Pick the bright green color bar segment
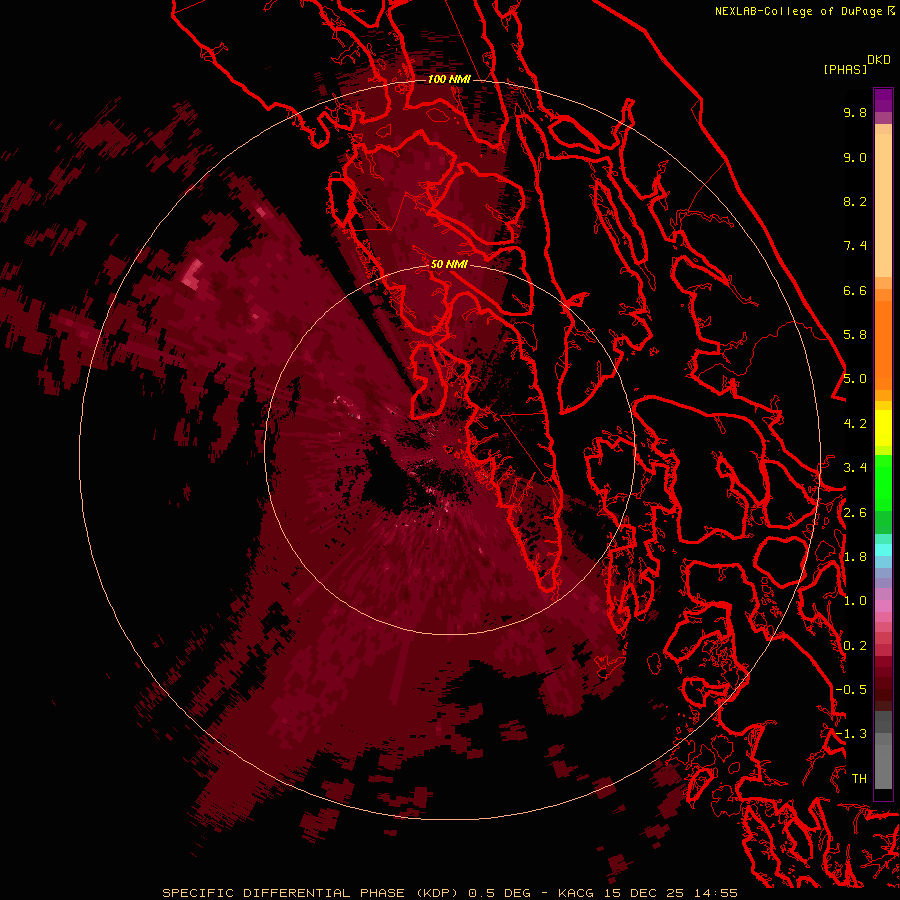This screenshot has width=900, height=900. (883, 482)
